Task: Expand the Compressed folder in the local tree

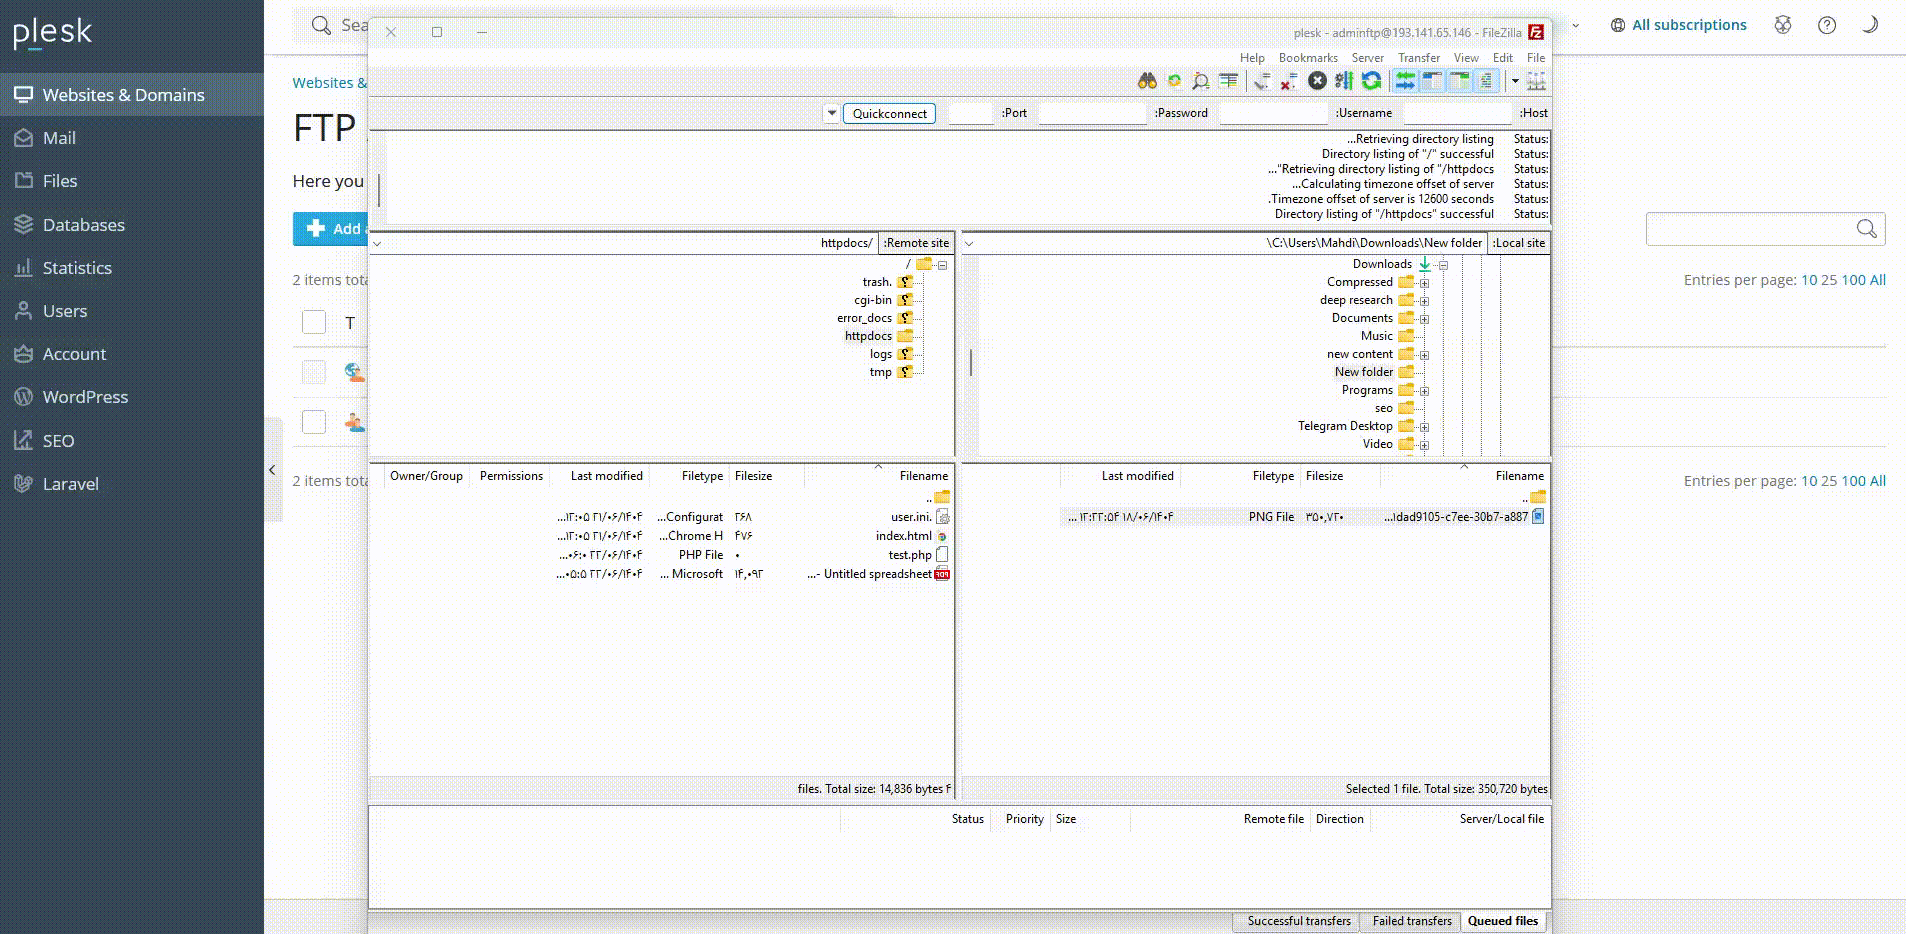Action: click(x=1424, y=283)
